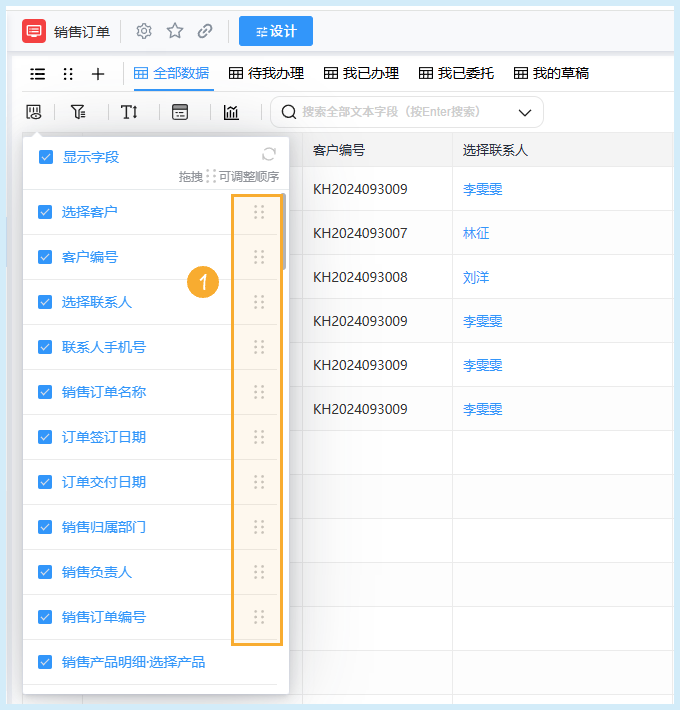680x710 pixels.
Task: Open the settings gear icon
Action: (x=144, y=31)
